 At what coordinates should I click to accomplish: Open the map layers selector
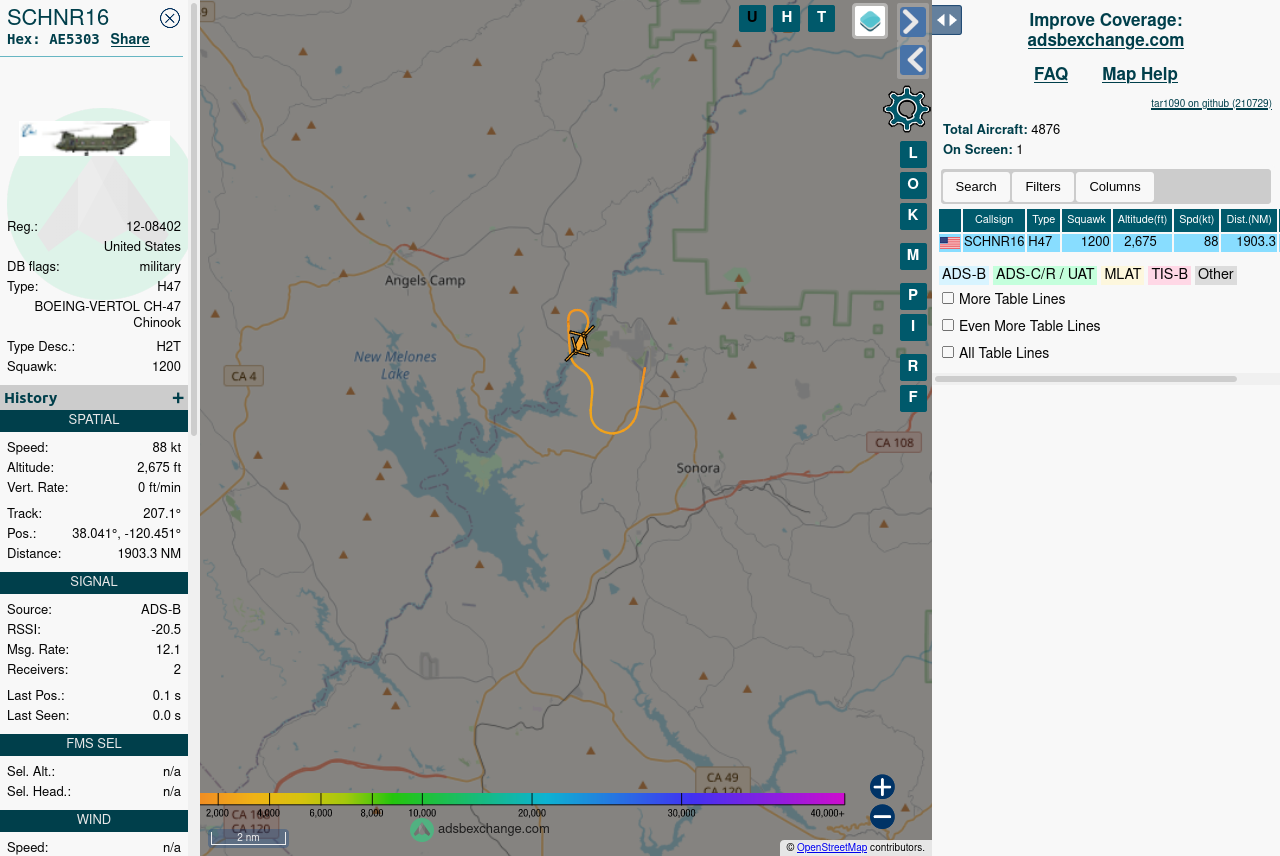click(x=870, y=21)
